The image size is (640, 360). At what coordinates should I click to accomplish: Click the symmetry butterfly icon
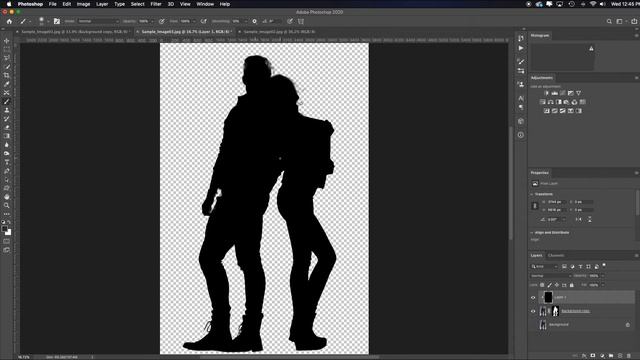(301, 21)
